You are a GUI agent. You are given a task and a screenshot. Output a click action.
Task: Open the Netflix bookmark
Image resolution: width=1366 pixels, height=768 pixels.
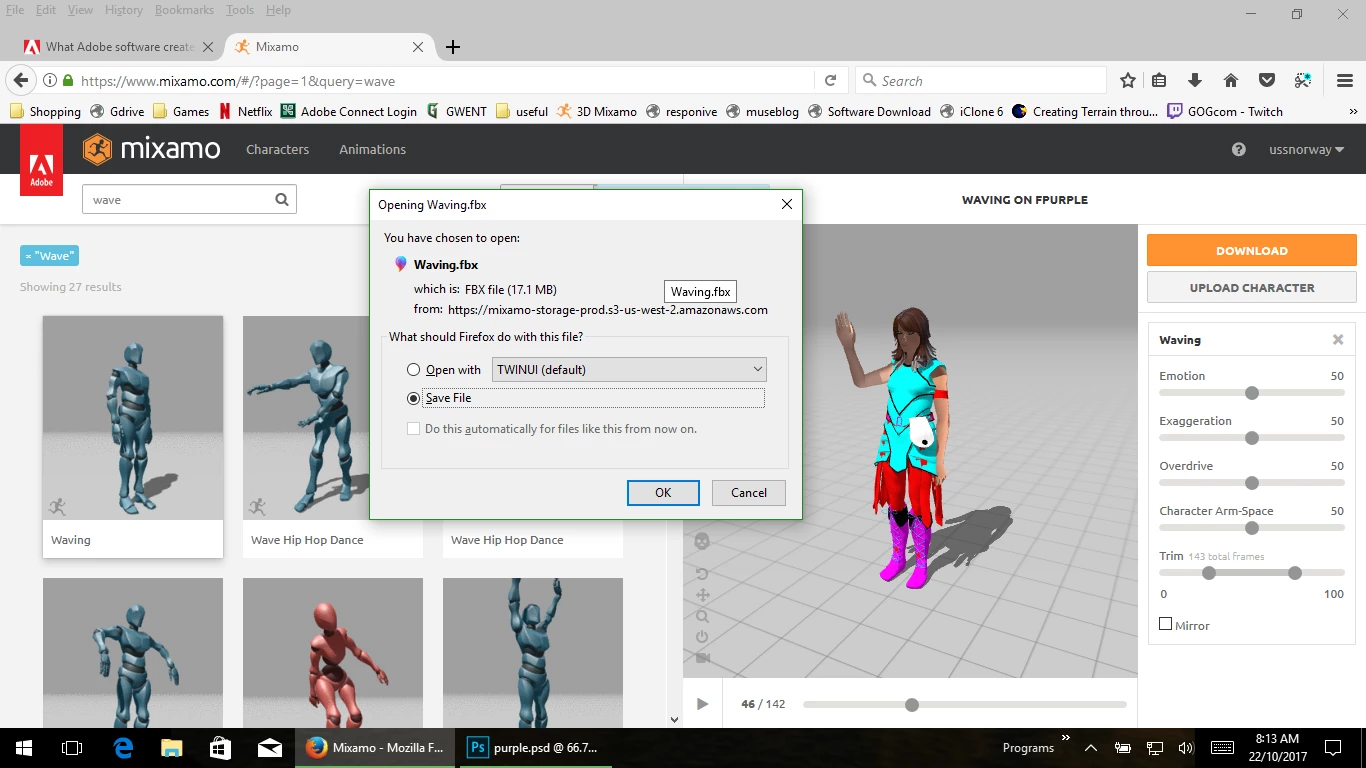[246, 112]
